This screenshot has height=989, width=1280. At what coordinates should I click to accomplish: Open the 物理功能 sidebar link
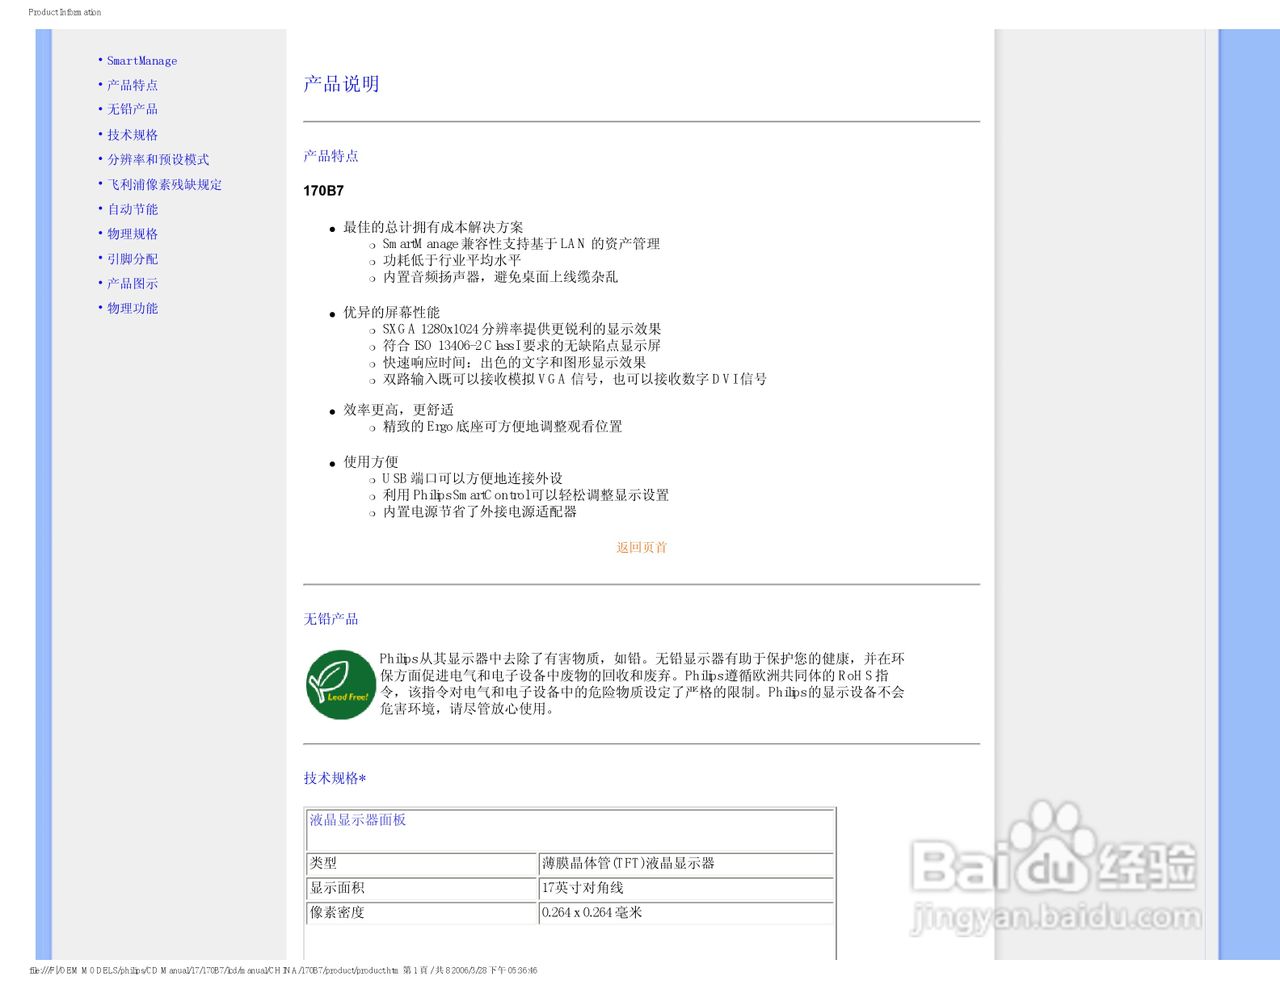[132, 308]
